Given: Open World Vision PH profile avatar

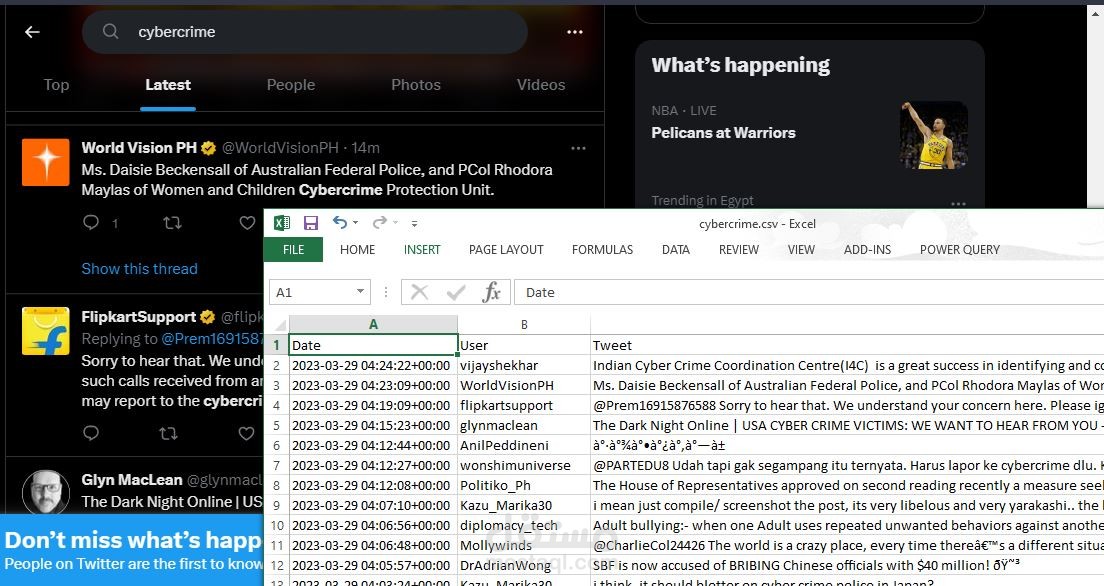Looking at the screenshot, I should 46,162.
